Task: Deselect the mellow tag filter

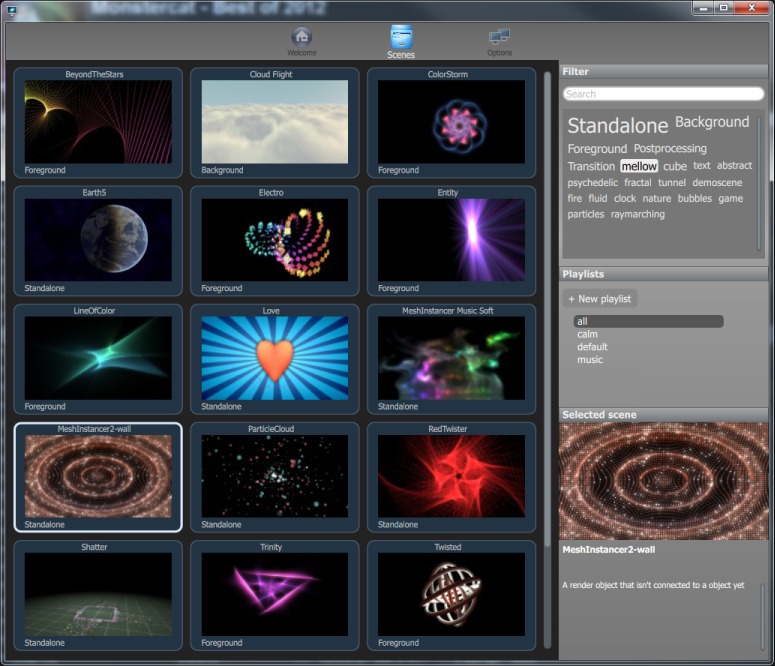Action: click(639, 166)
